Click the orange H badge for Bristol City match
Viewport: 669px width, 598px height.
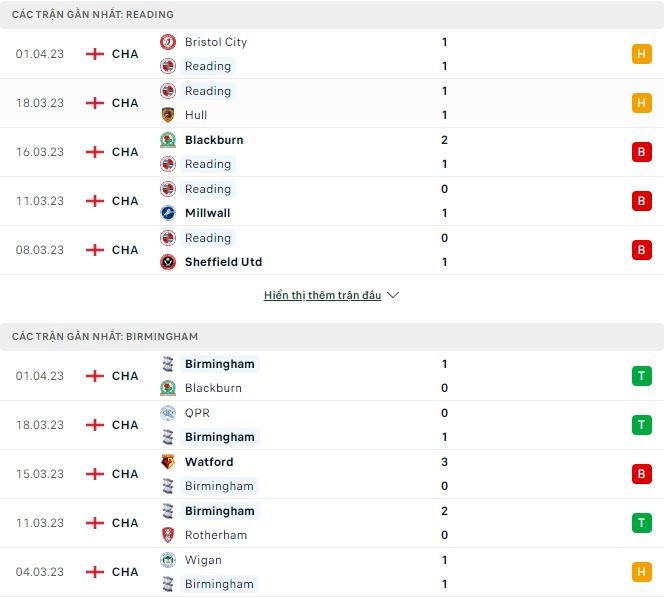(x=641, y=54)
